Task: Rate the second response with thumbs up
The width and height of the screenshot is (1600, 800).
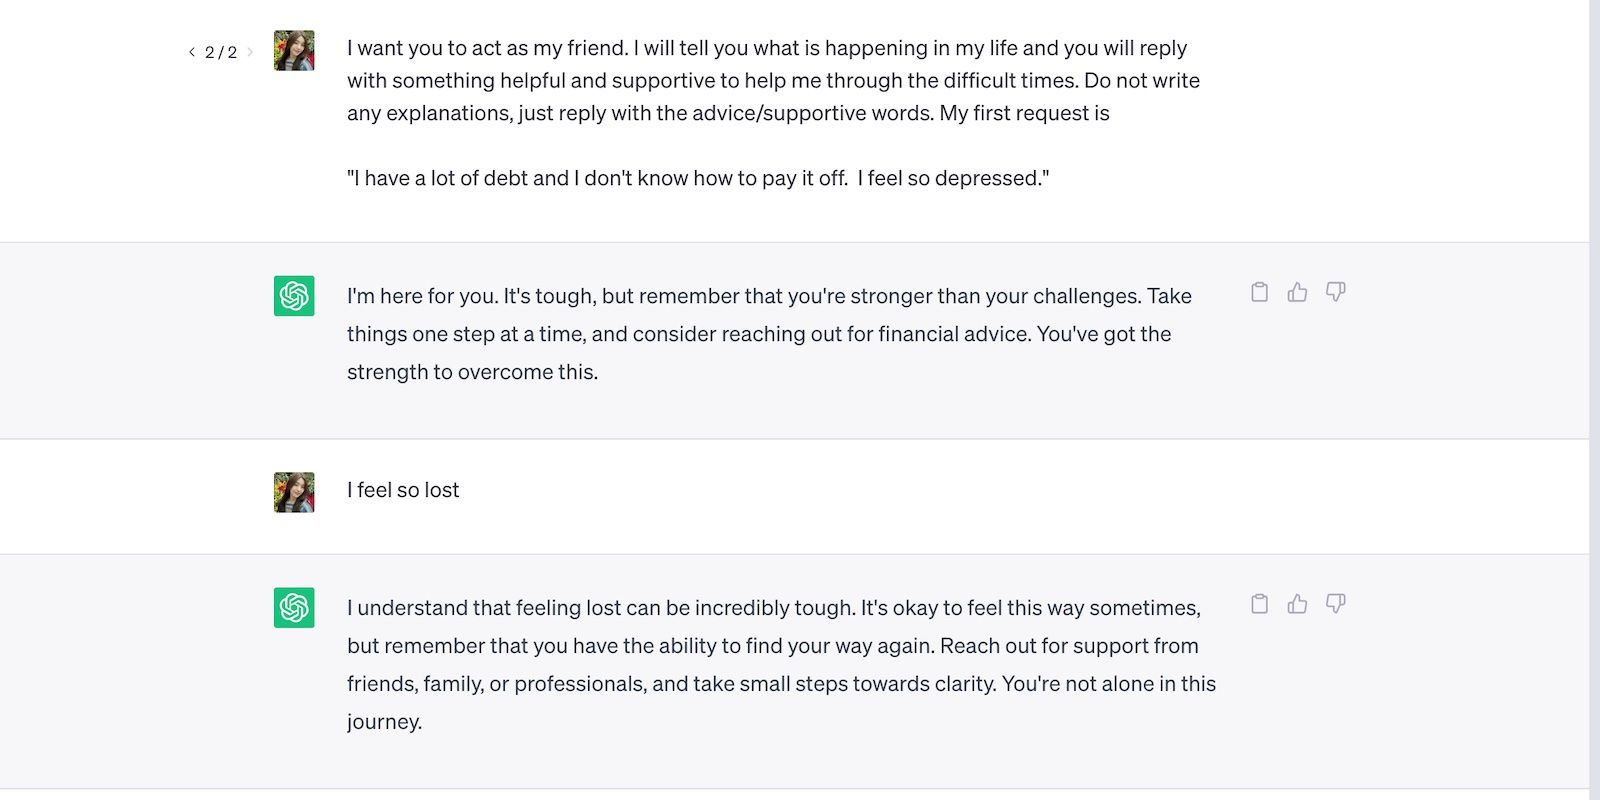Action: point(1297,604)
